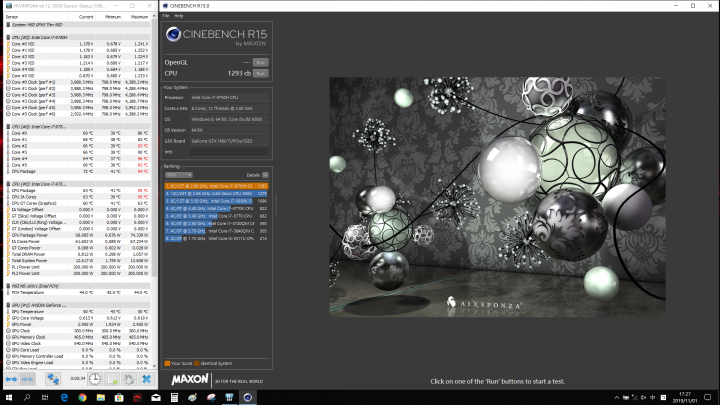
Task: Run the OpenGL benchmark test
Action: [260, 62]
